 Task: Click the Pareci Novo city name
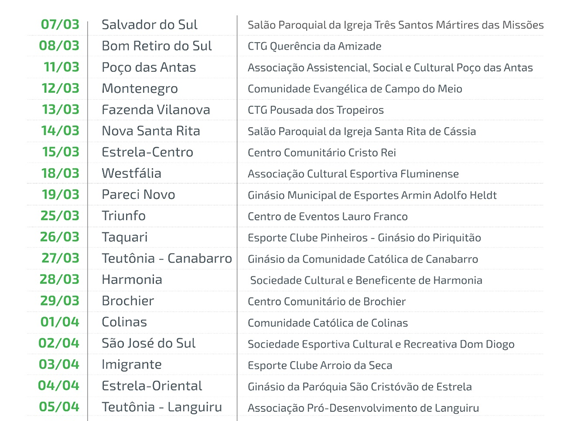tap(138, 195)
